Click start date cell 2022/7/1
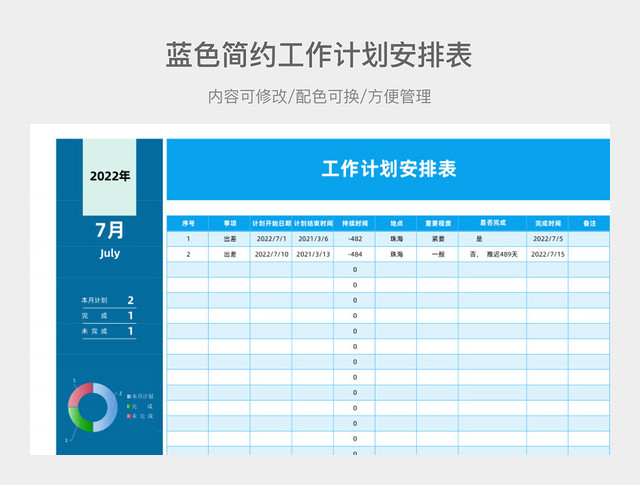This screenshot has width=640, height=485. coord(271,239)
